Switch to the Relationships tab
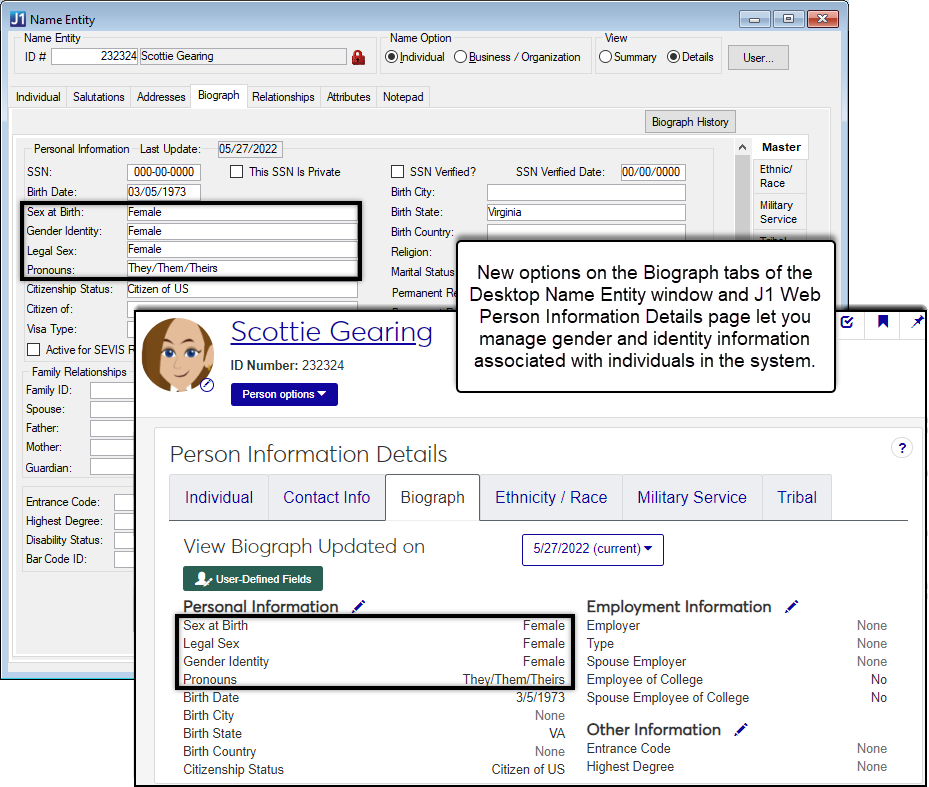Screen dimensions: 929x787 283,97
